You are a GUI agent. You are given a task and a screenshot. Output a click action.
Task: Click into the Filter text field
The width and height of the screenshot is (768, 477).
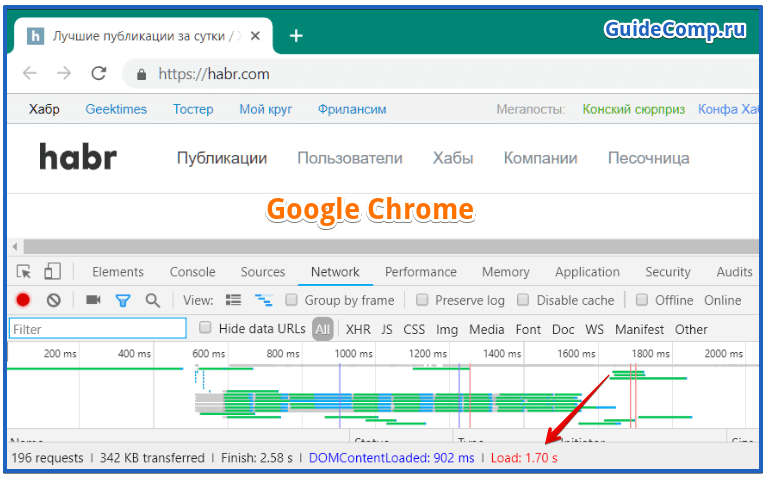point(97,329)
